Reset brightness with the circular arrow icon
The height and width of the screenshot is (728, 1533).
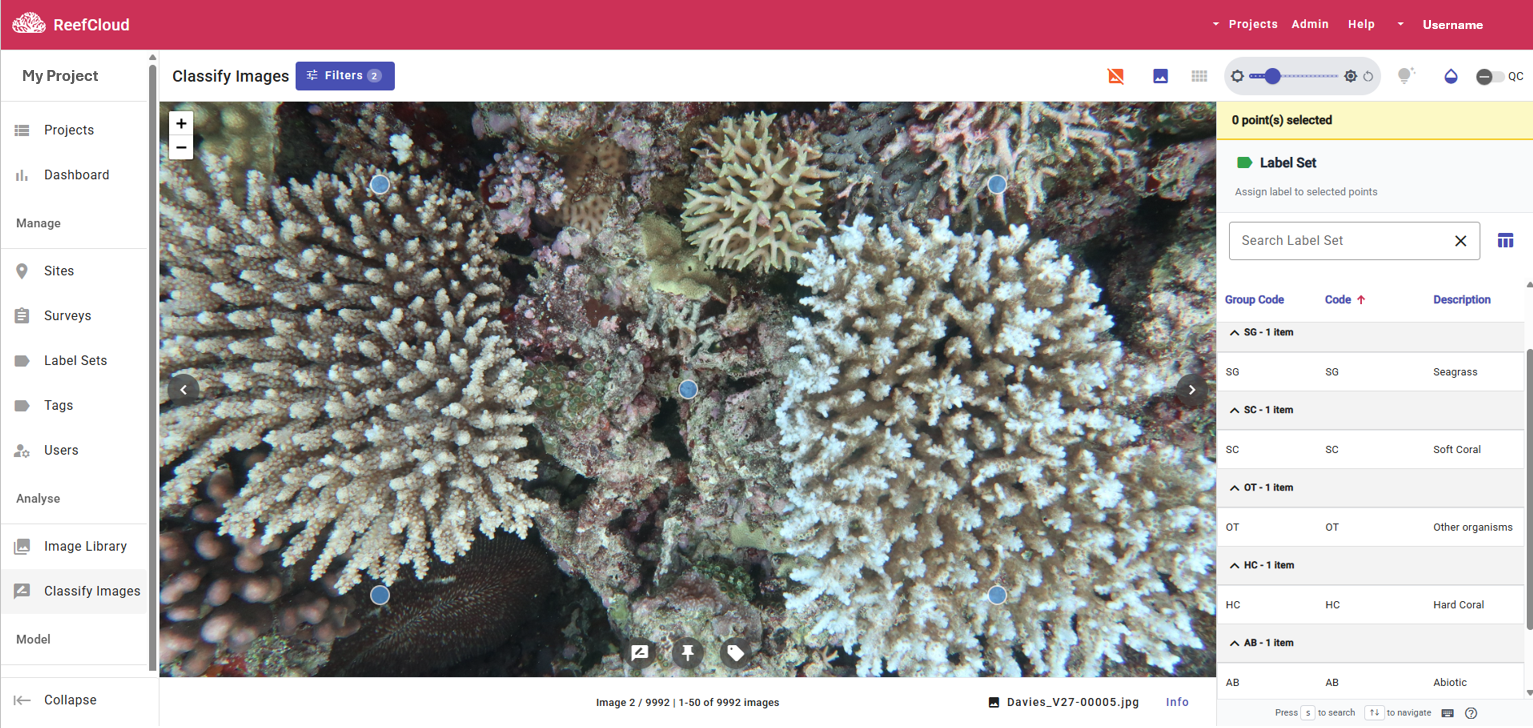click(1368, 76)
